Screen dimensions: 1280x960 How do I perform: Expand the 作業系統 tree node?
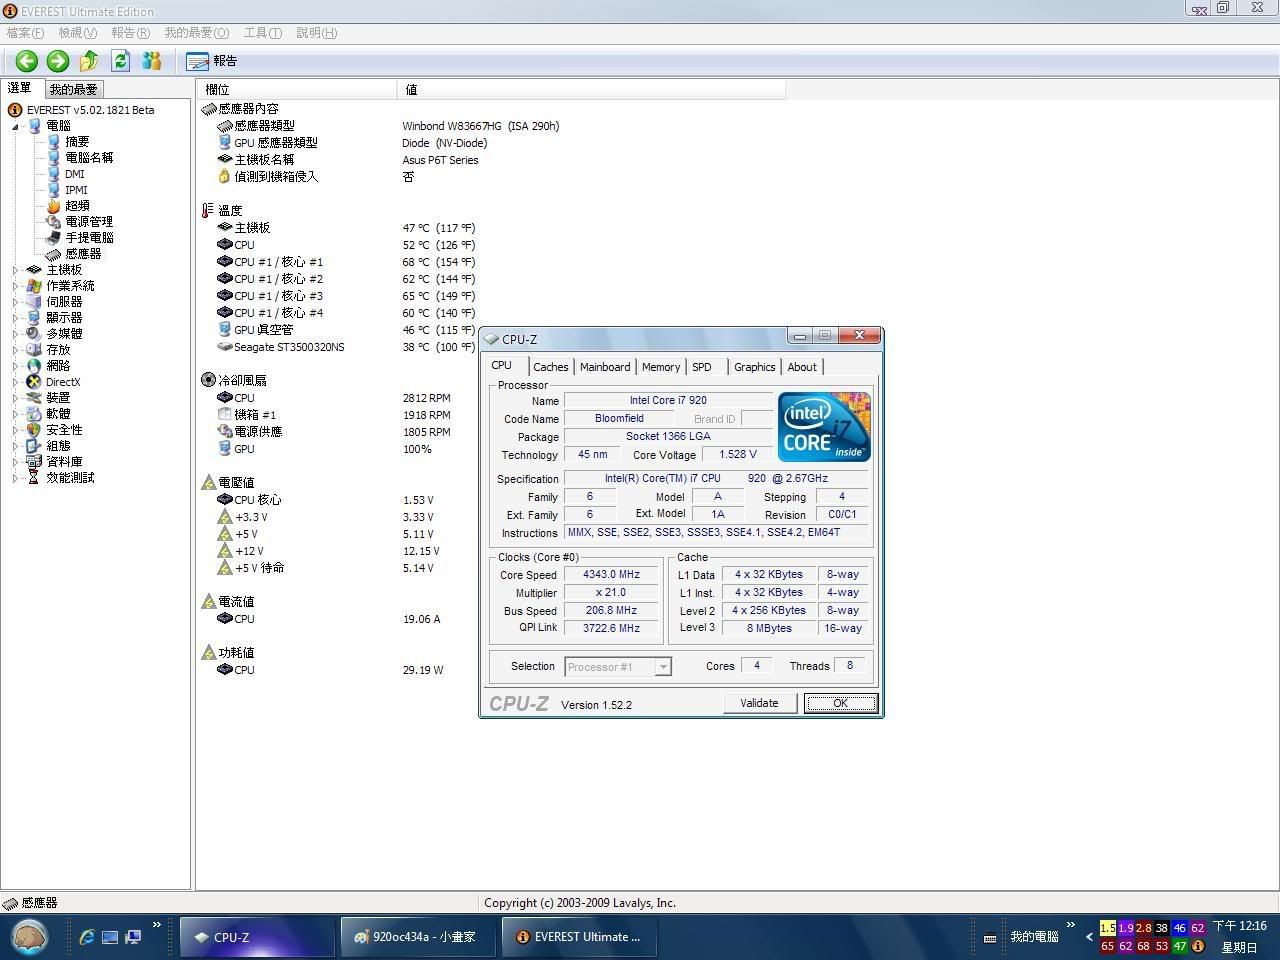point(15,286)
